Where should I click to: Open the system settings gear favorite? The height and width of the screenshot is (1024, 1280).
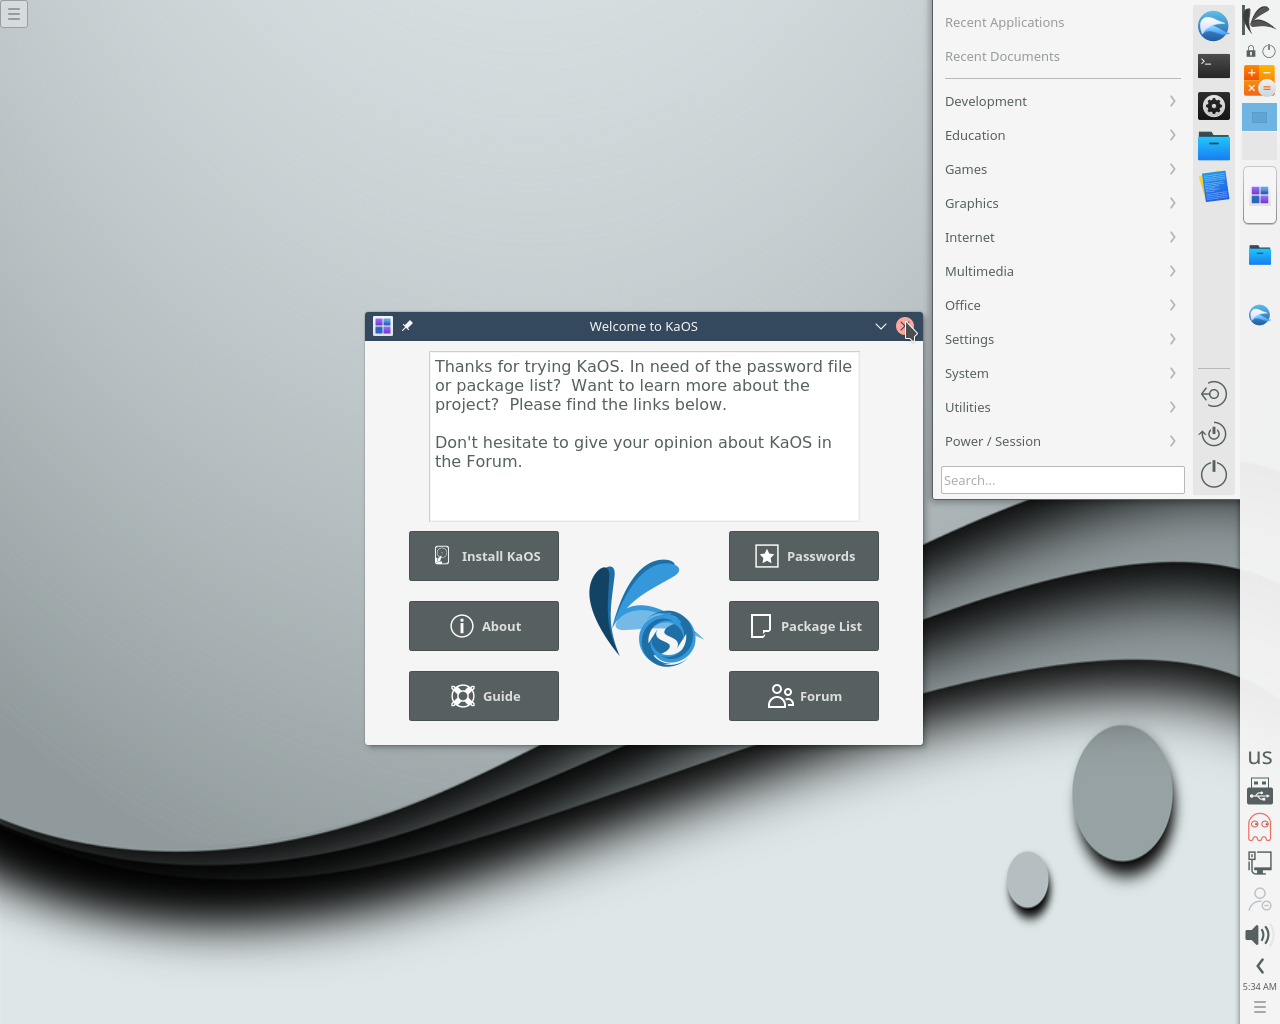click(1213, 106)
